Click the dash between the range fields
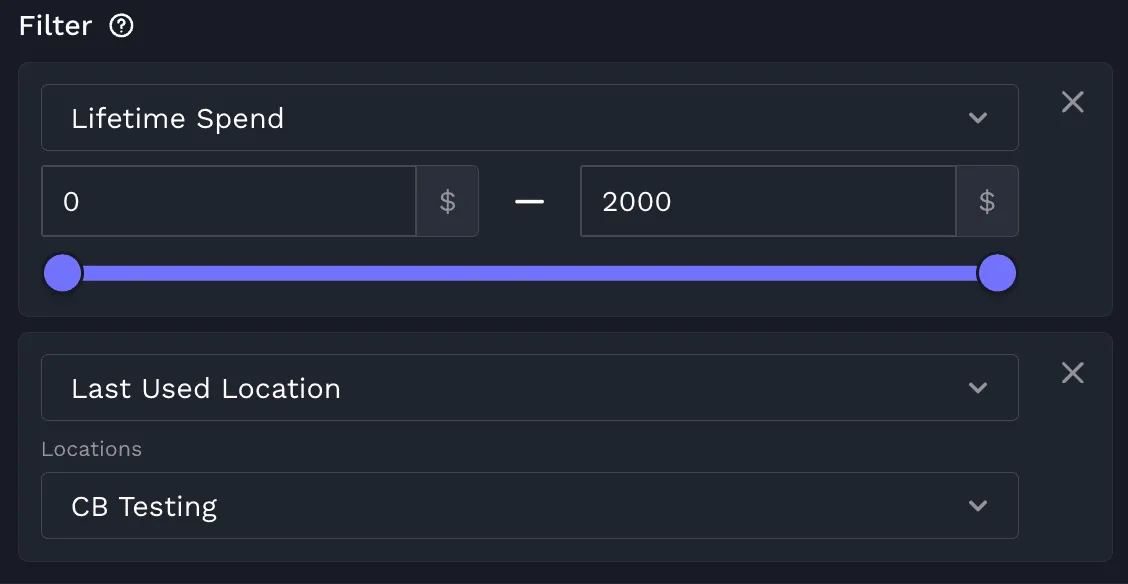The image size is (1128, 584). (x=529, y=201)
